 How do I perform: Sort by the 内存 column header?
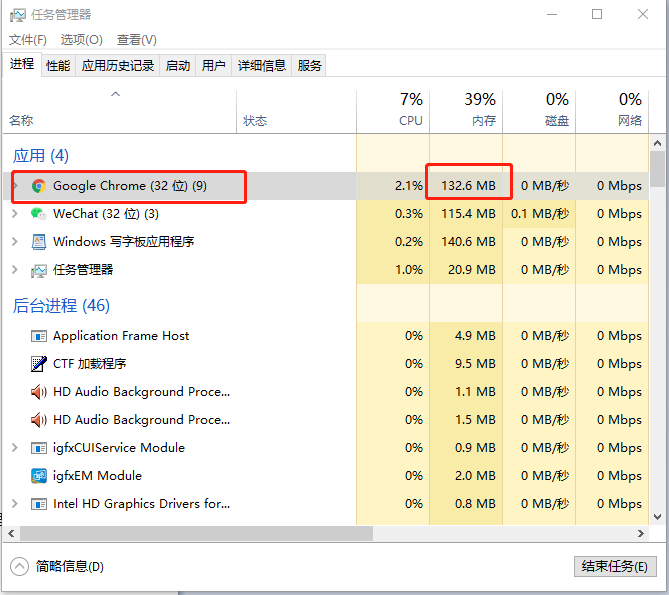pos(466,112)
